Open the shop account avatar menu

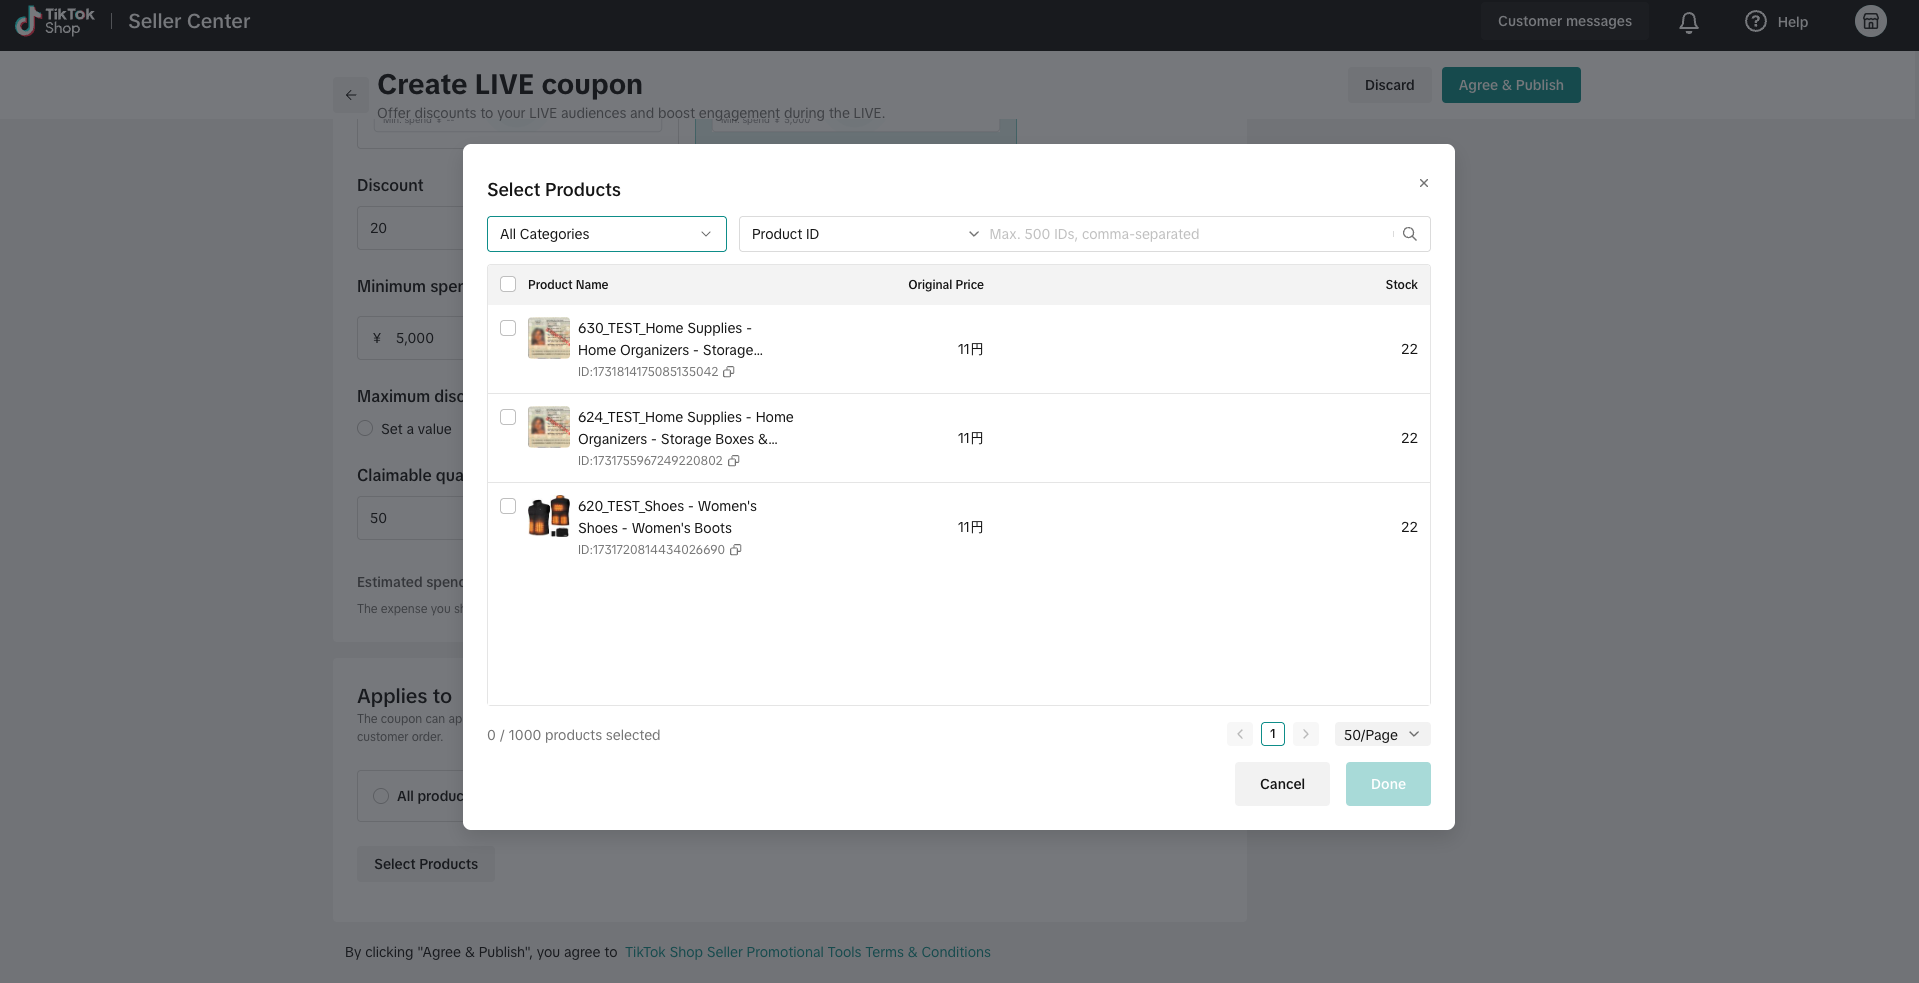pos(1870,21)
